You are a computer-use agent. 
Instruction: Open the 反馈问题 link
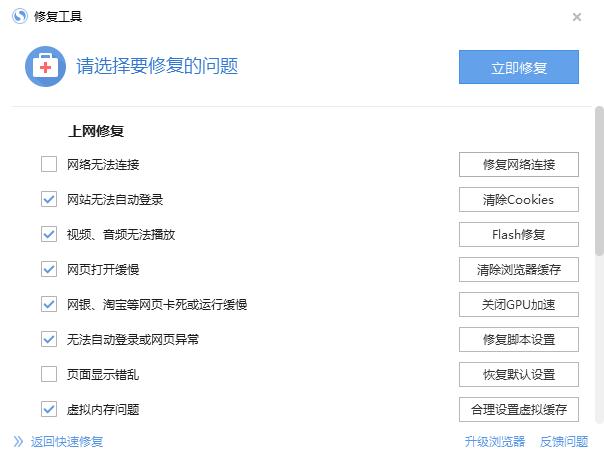click(564, 442)
